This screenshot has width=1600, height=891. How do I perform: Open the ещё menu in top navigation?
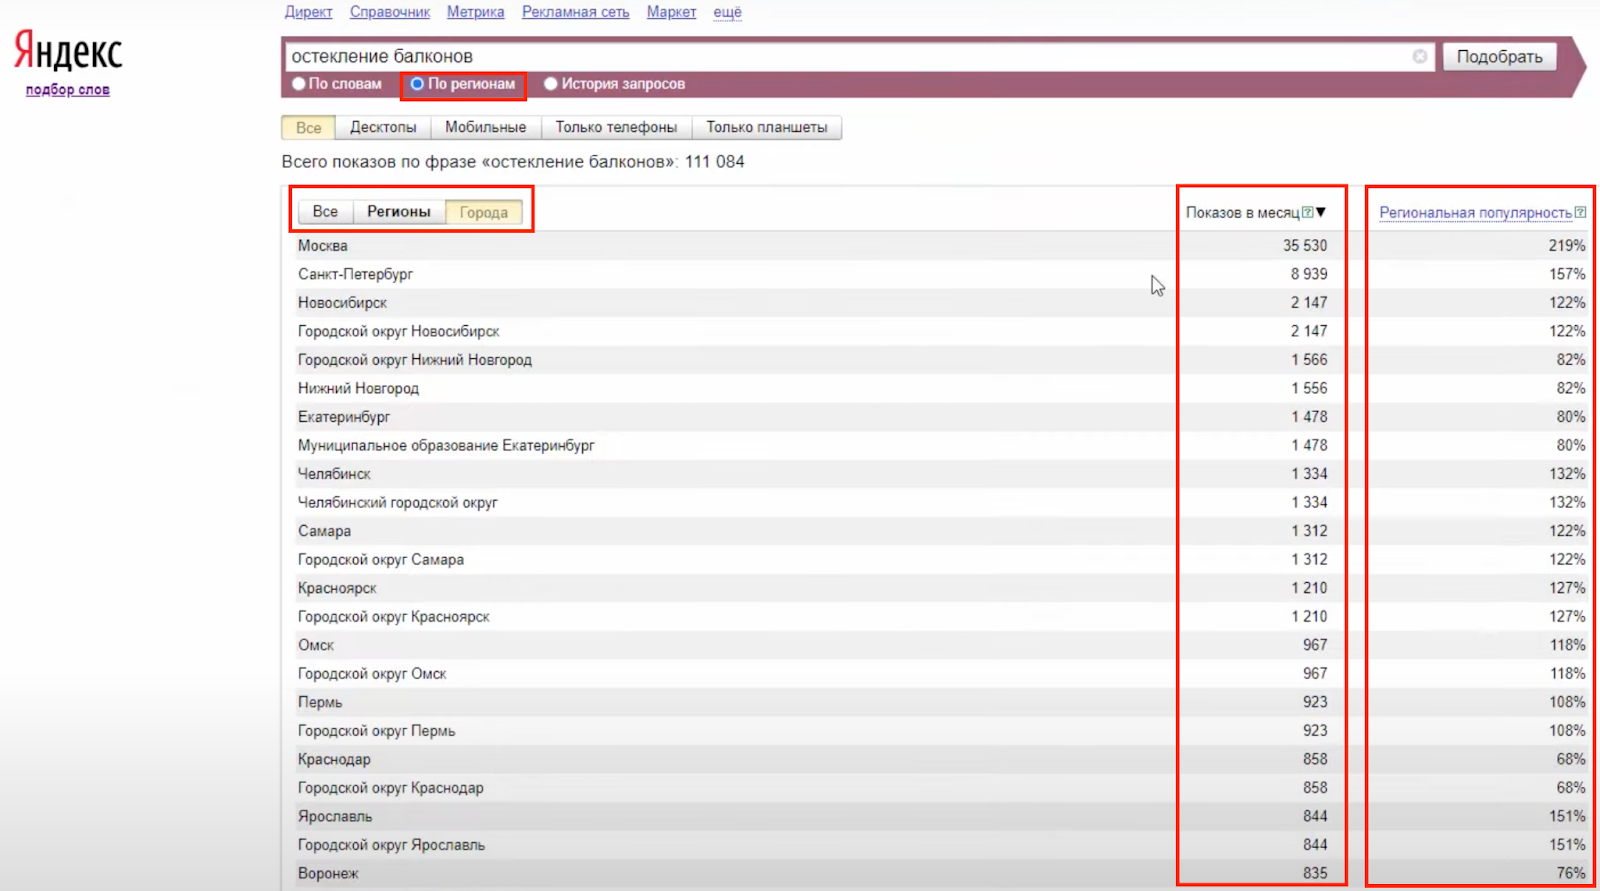click(727, 12)
